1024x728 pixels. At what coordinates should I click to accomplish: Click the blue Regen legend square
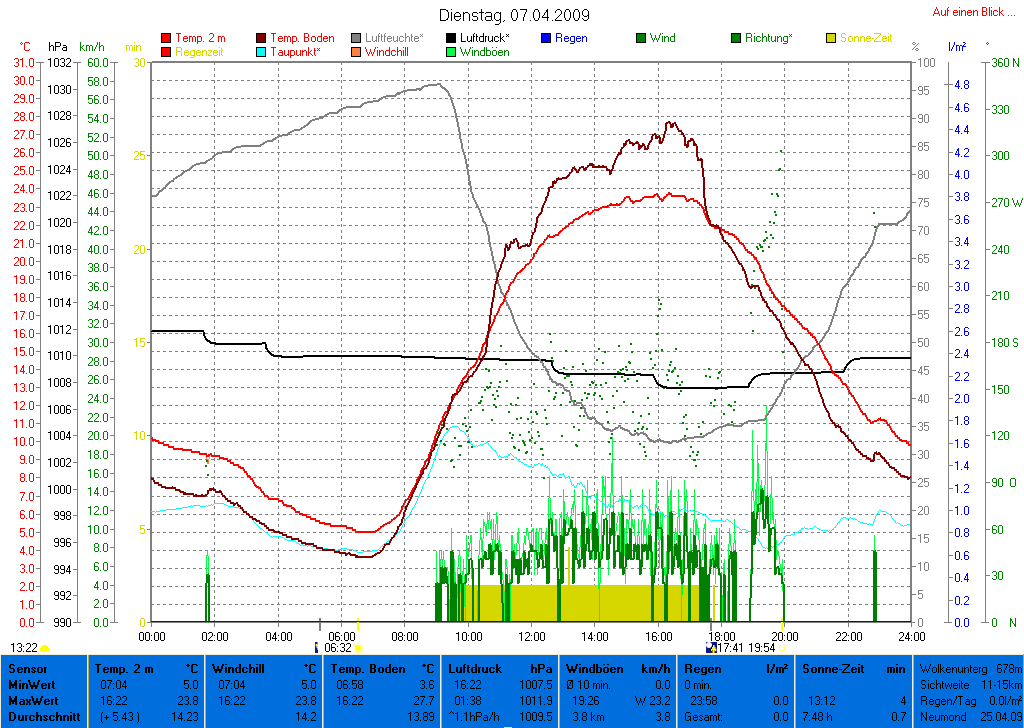(x=546, y=38)
